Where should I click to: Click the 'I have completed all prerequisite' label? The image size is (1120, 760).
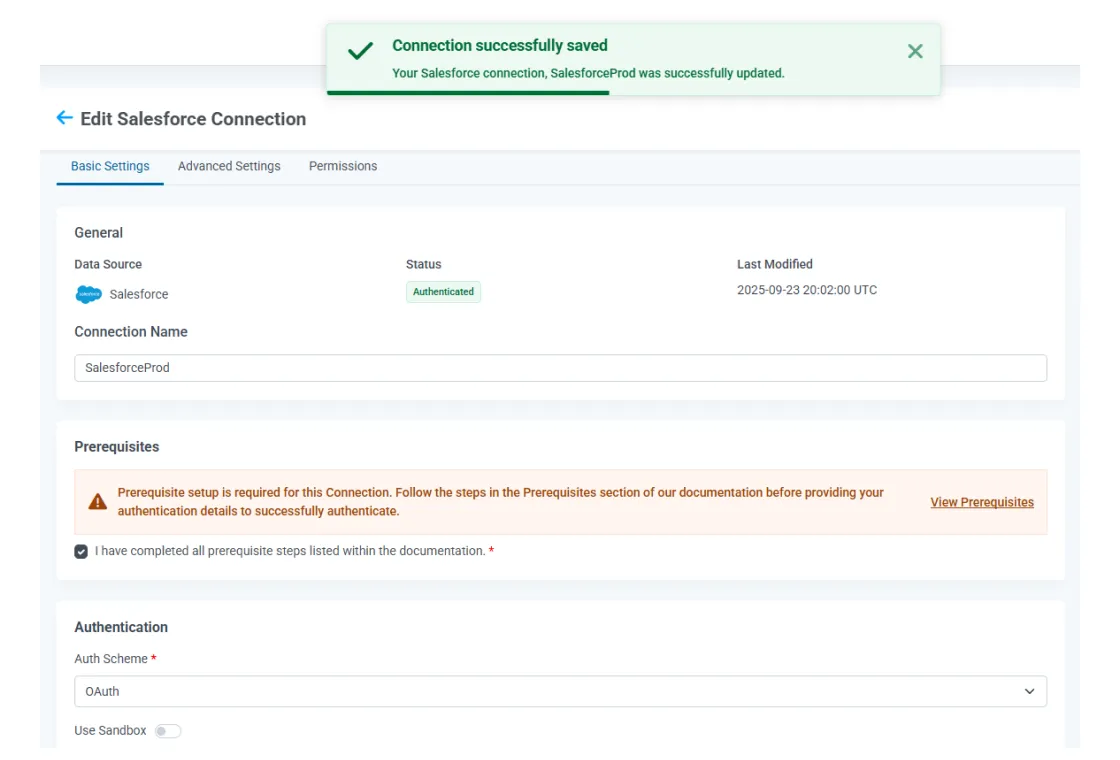pos(290,551)
